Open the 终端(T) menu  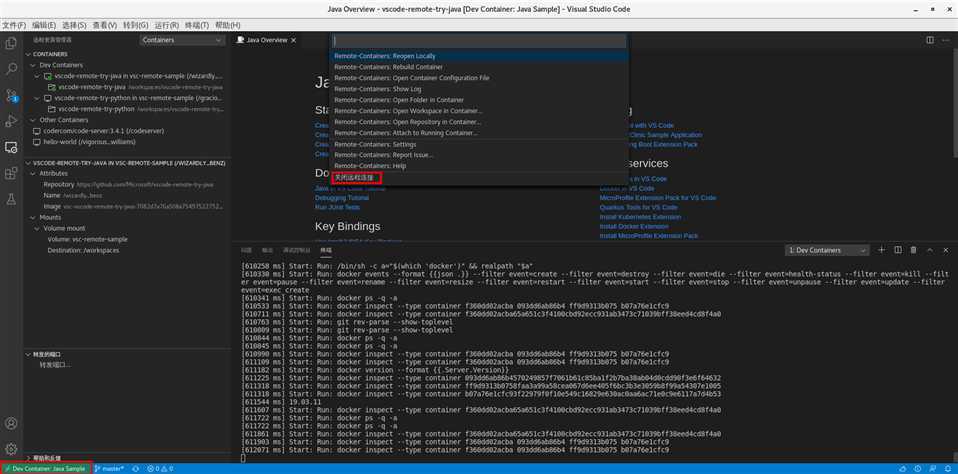(197, 25)
